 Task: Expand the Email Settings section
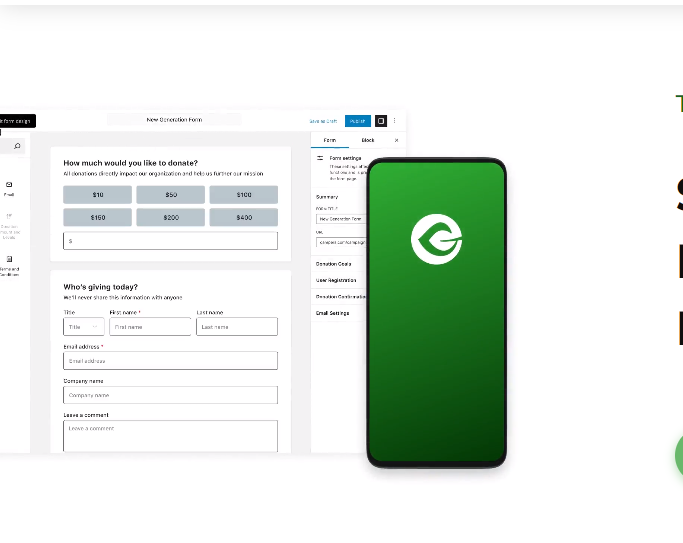332,313
